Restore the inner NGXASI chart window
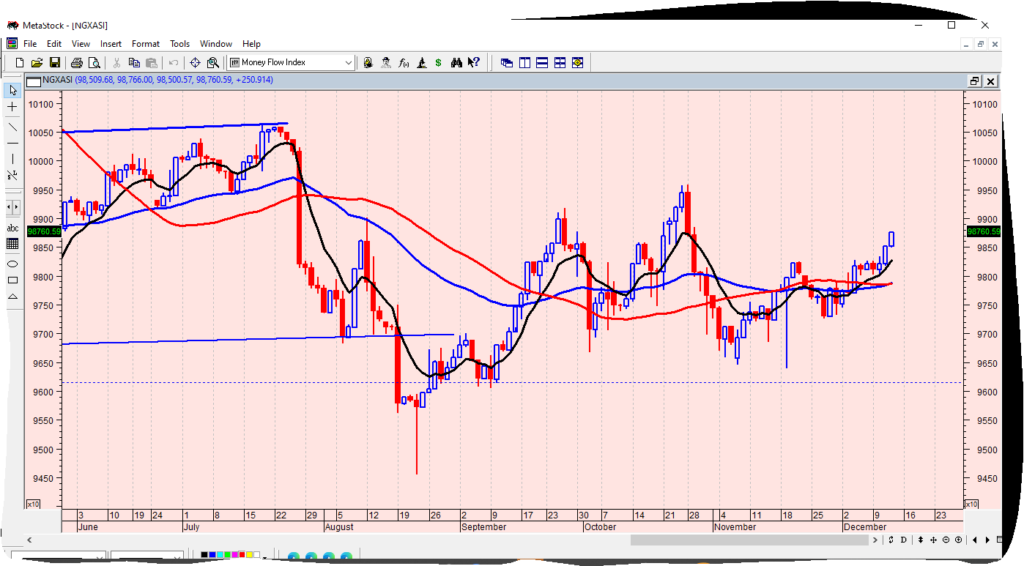This screenshot has height=566, width=1024. 974,81
